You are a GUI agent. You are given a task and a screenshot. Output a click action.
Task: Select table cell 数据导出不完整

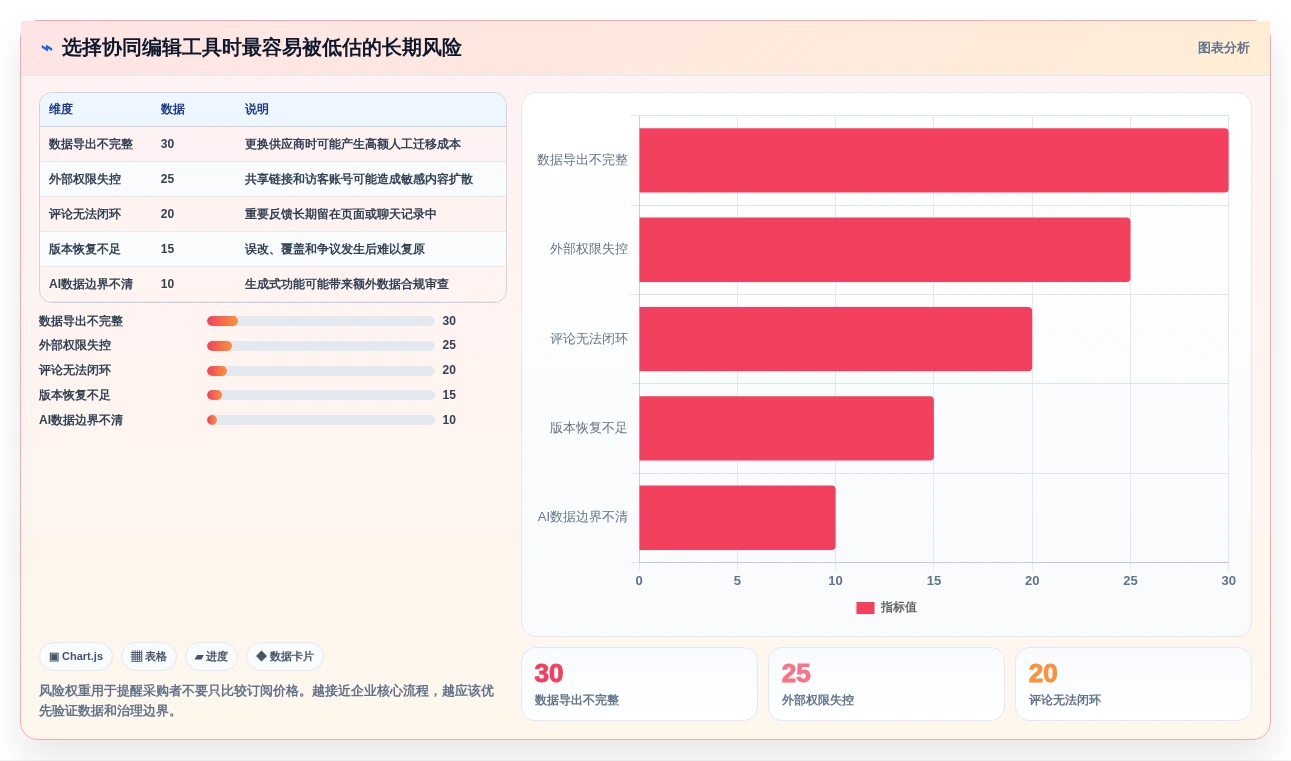click(91, 144)
